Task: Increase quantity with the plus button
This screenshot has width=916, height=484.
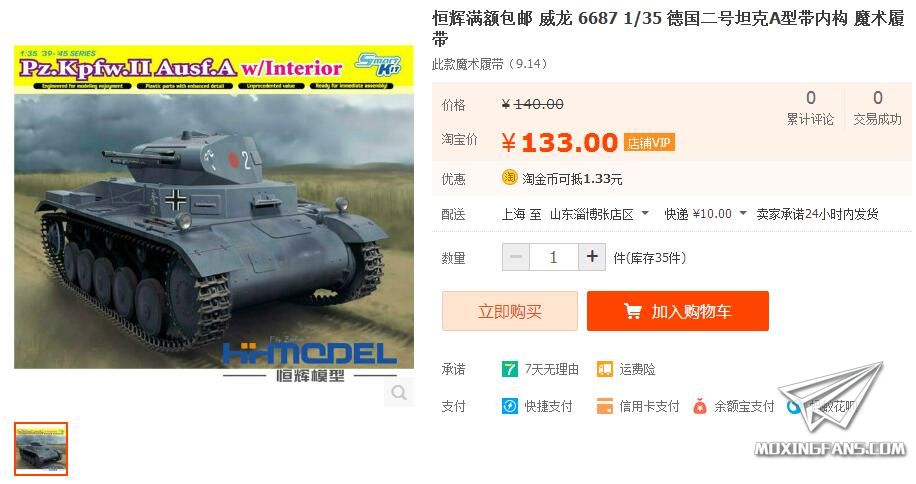Action: coord(592,257)
